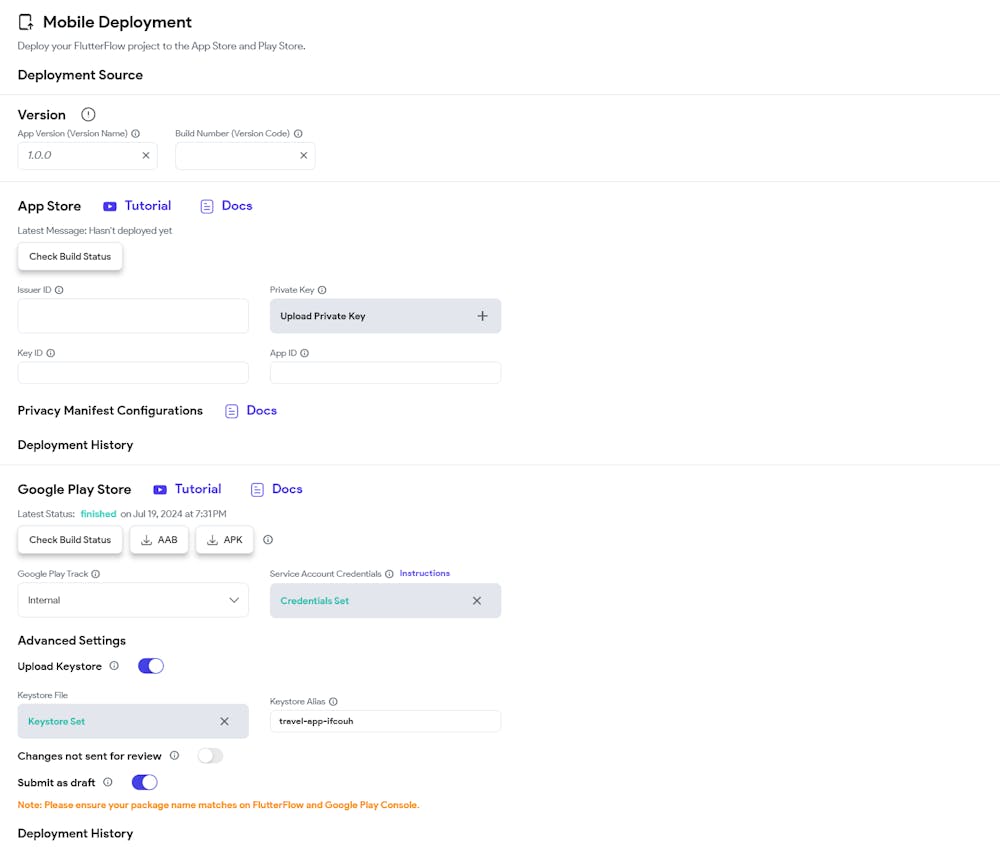Open the Google Play Track dropdown
The height and width of the screenshot is (851, 1000).
tap(133, 600)
